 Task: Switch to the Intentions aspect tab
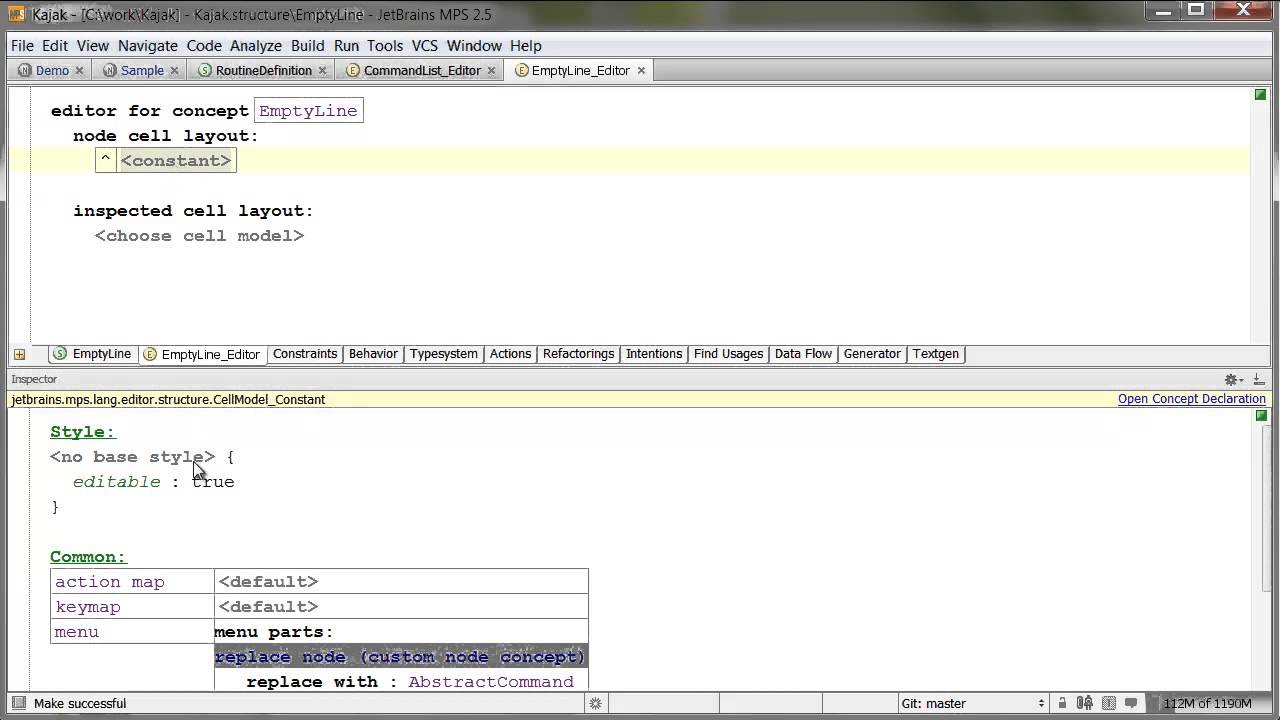click(x=654, y=354)
